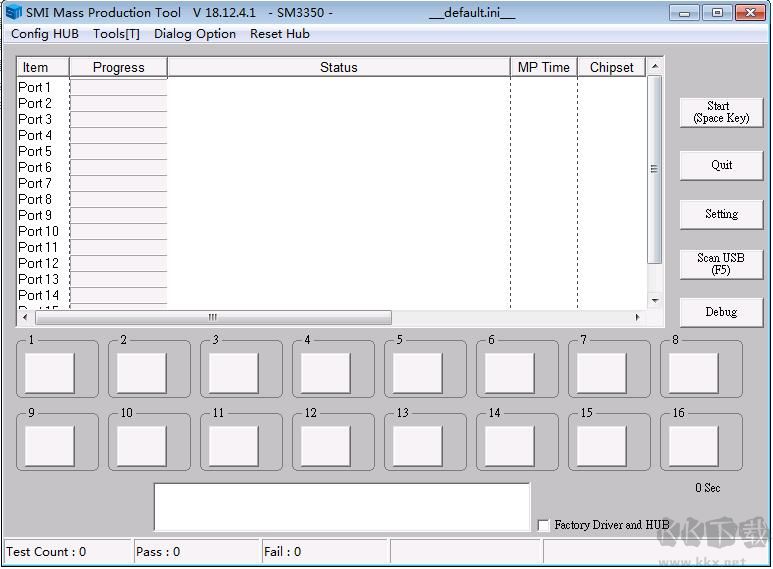Viewport: 773px width, 569px height.
Task: Select the Port 2 row
Action: tap(331, 104)
